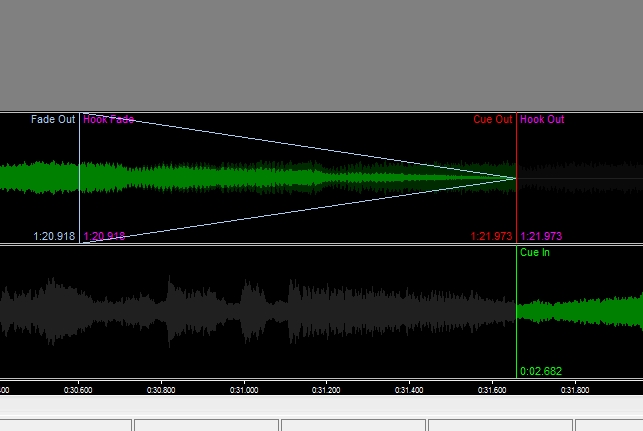Click the 0:31.000 timeline ruler mark
Viewport: 643px width, 431px height.
point(244,389)
